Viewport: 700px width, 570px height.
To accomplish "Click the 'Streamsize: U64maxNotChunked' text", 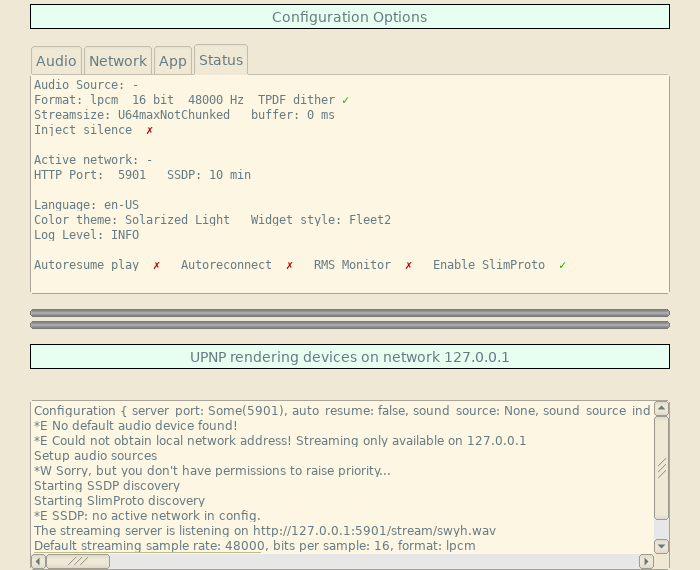I will tap(132, 115).
